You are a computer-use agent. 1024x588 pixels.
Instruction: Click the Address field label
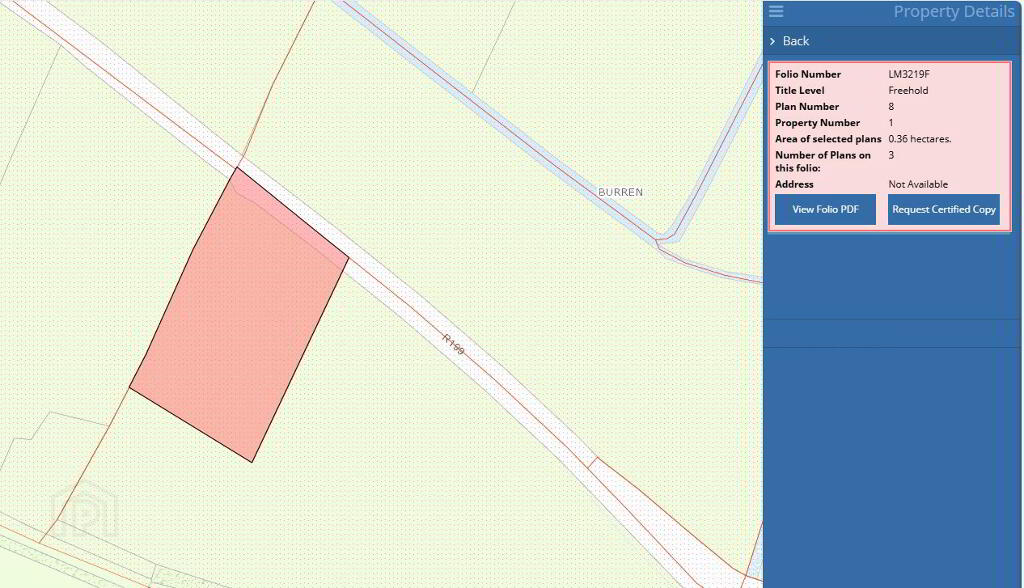point(794,185)
